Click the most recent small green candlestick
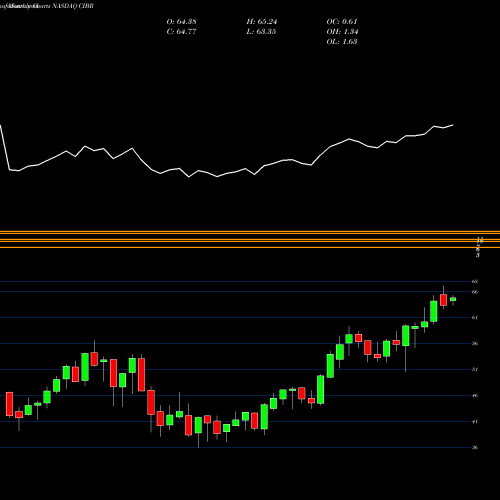This screenshot has width=500, height=500. point(453,299)
